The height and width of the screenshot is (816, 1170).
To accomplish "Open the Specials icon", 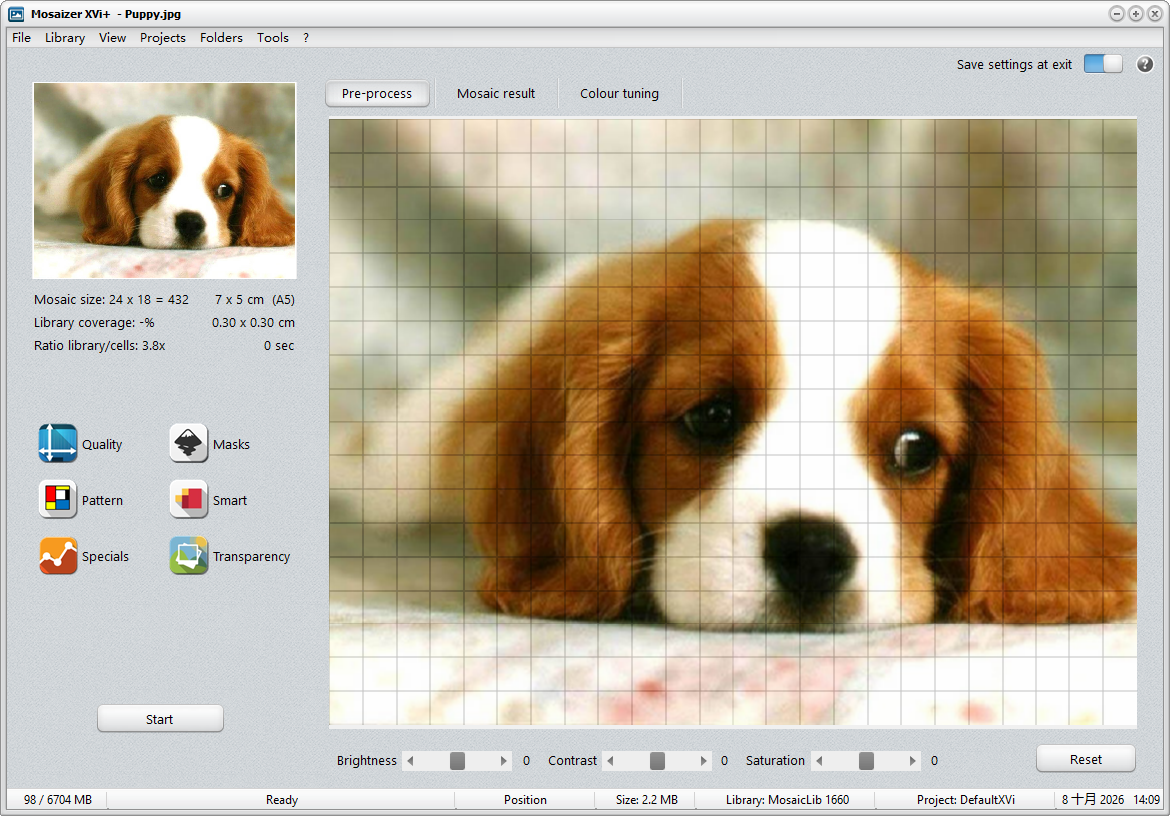I will coord(57,556).
